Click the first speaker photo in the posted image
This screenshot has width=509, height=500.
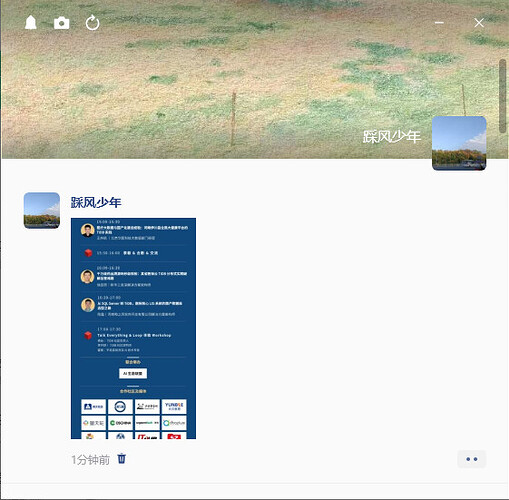(87, 230)
